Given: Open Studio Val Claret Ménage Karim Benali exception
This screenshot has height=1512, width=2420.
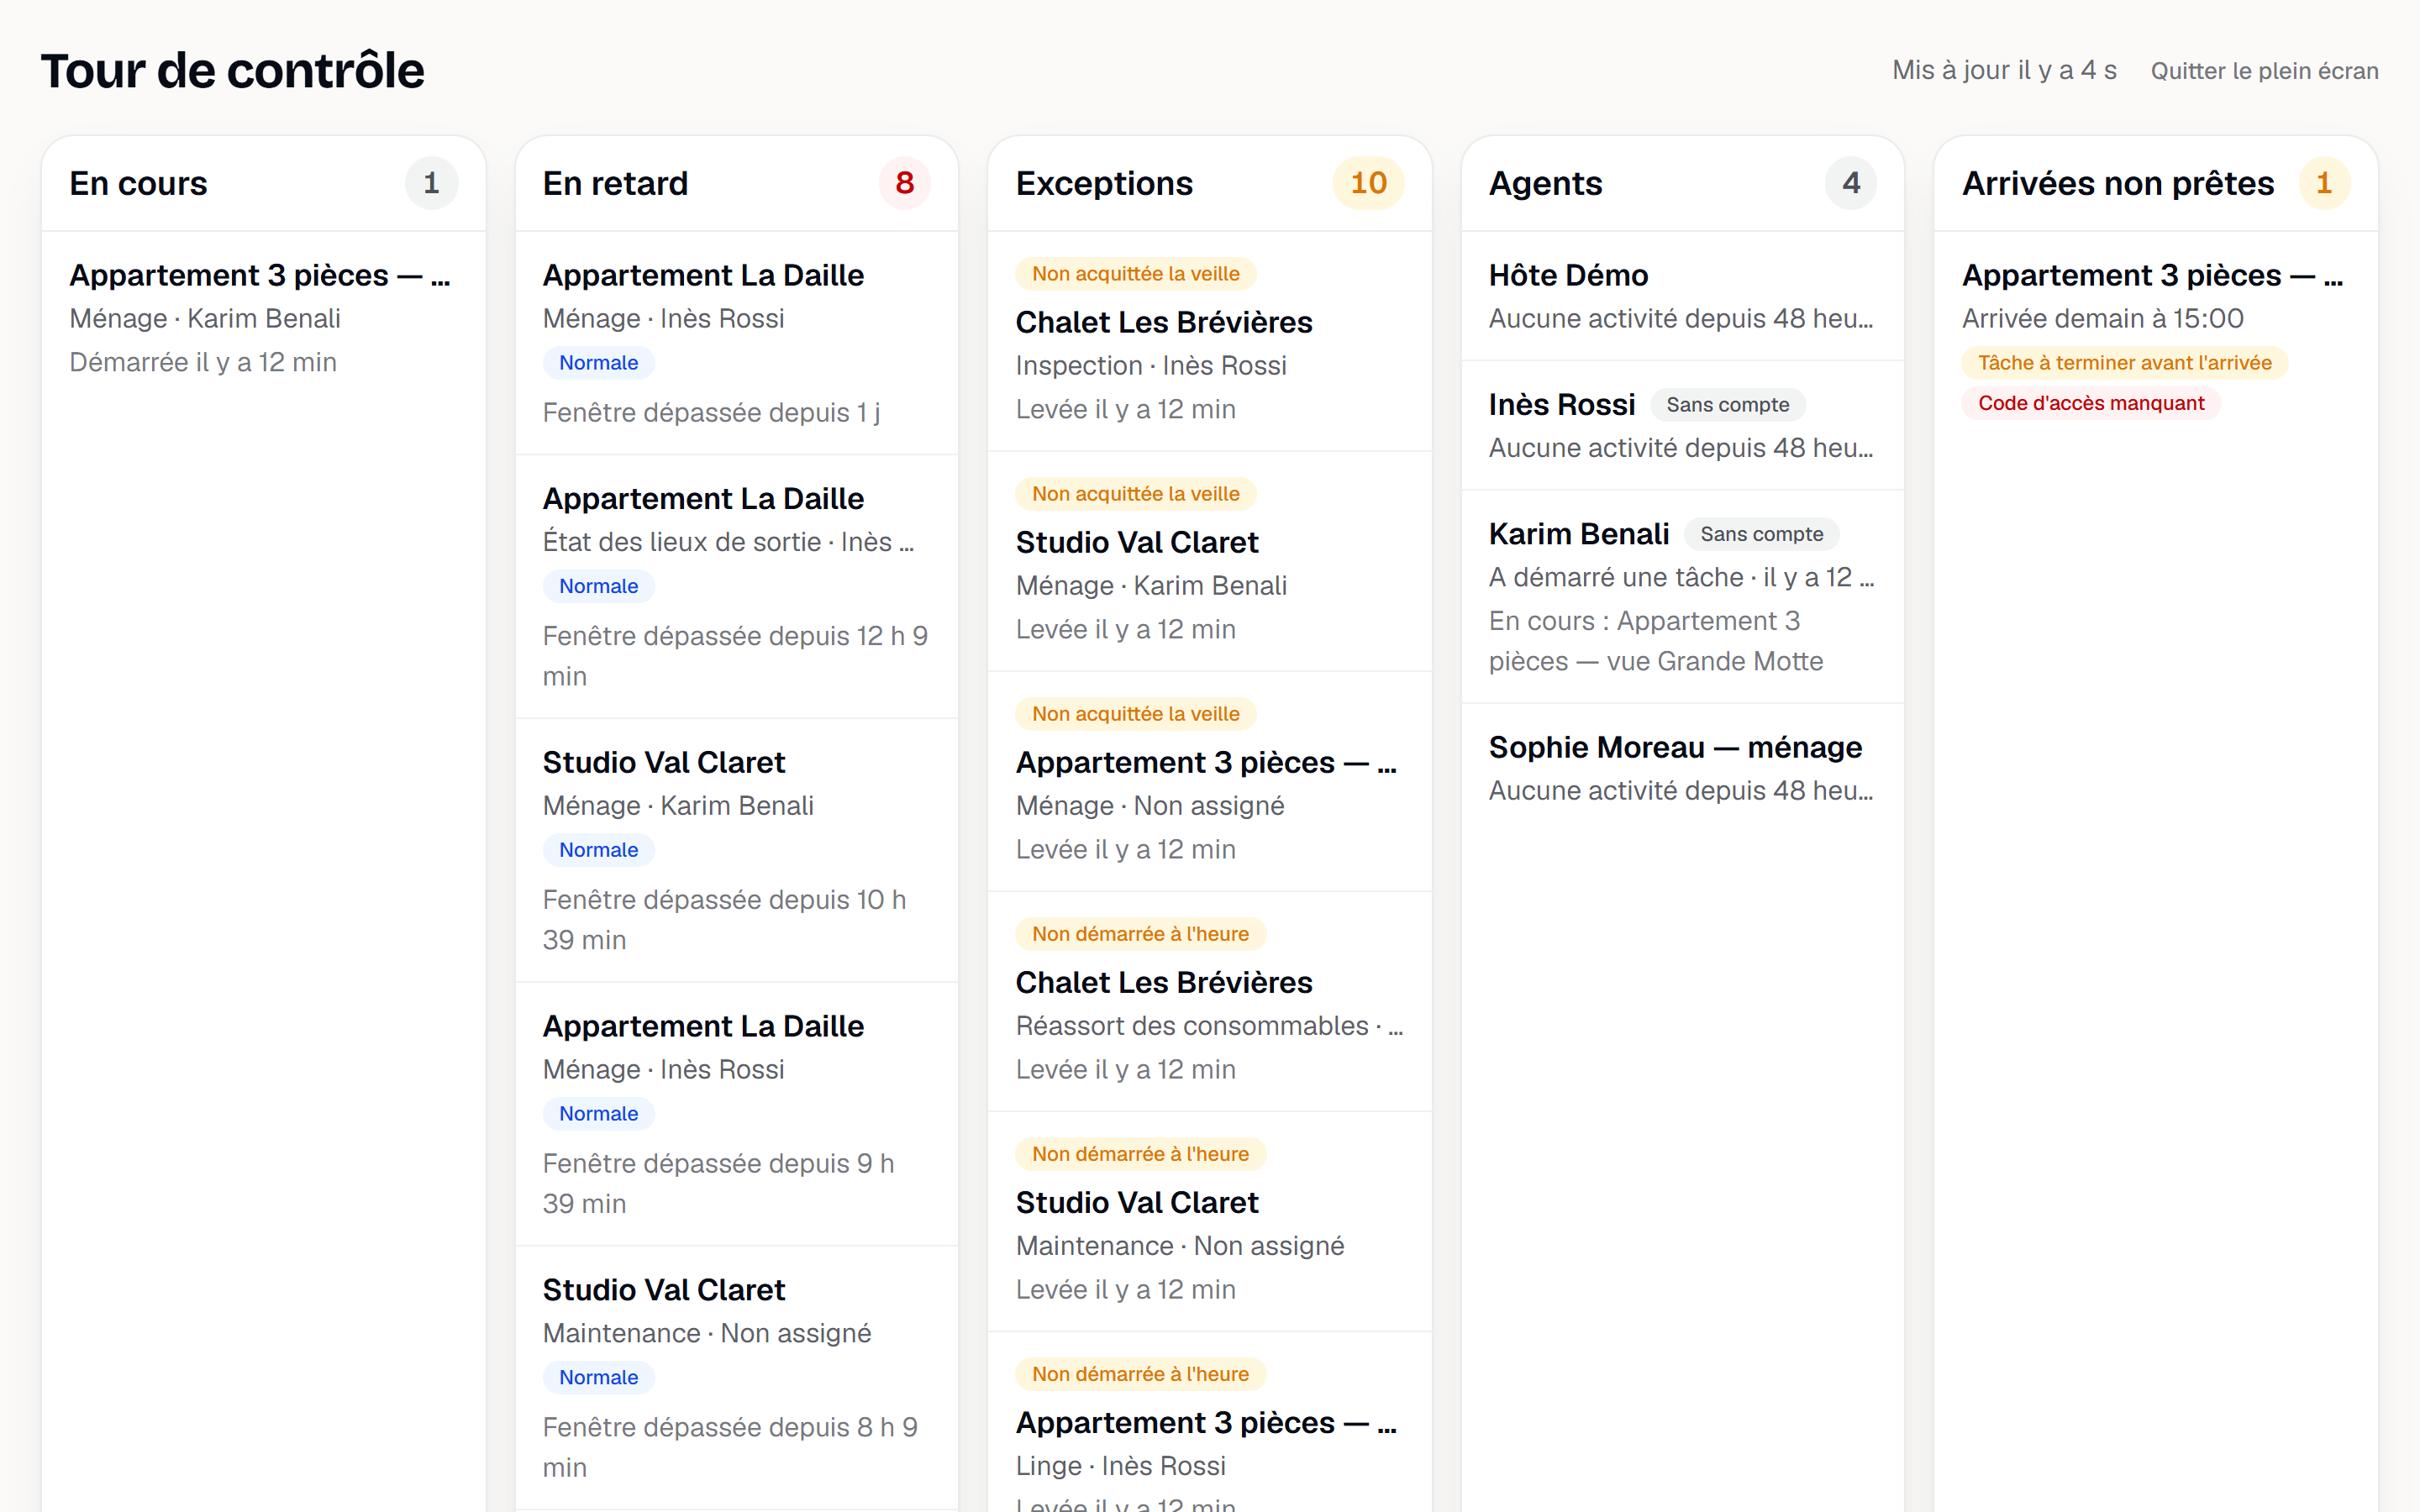Looking at the screenshot, I should pyautogui.click(x=1210, y=562).
